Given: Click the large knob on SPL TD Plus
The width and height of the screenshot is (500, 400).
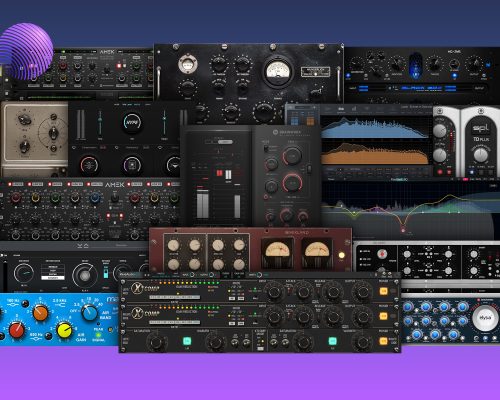Looking at the screenshot, I should point(481,155).
